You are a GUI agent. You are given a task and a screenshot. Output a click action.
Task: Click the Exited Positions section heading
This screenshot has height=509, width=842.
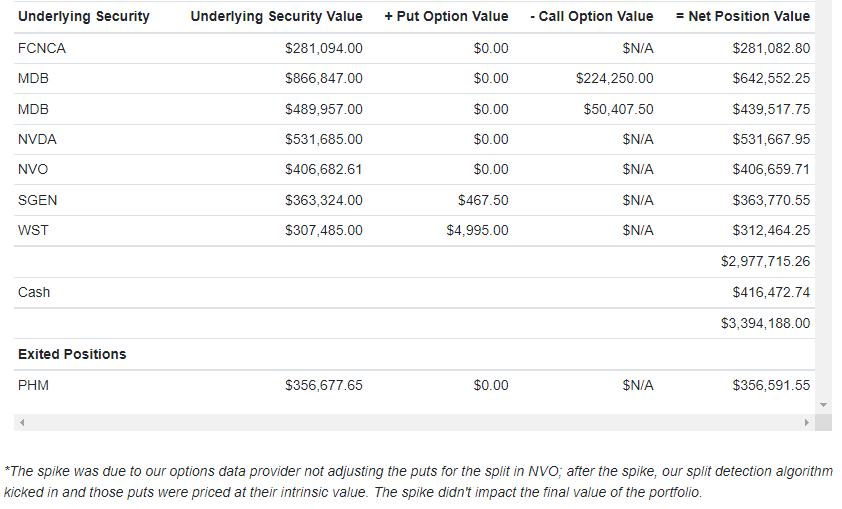tap(72, 354)
